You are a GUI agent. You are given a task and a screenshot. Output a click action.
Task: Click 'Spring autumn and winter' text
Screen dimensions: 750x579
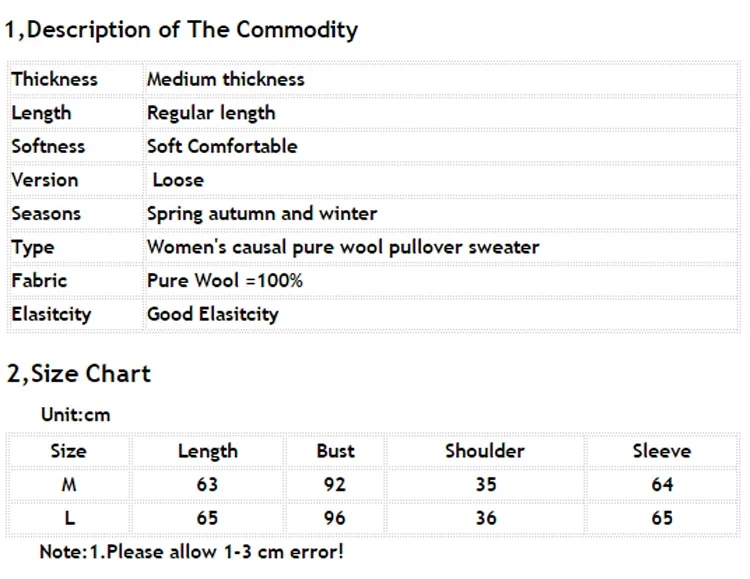[262, 213]
